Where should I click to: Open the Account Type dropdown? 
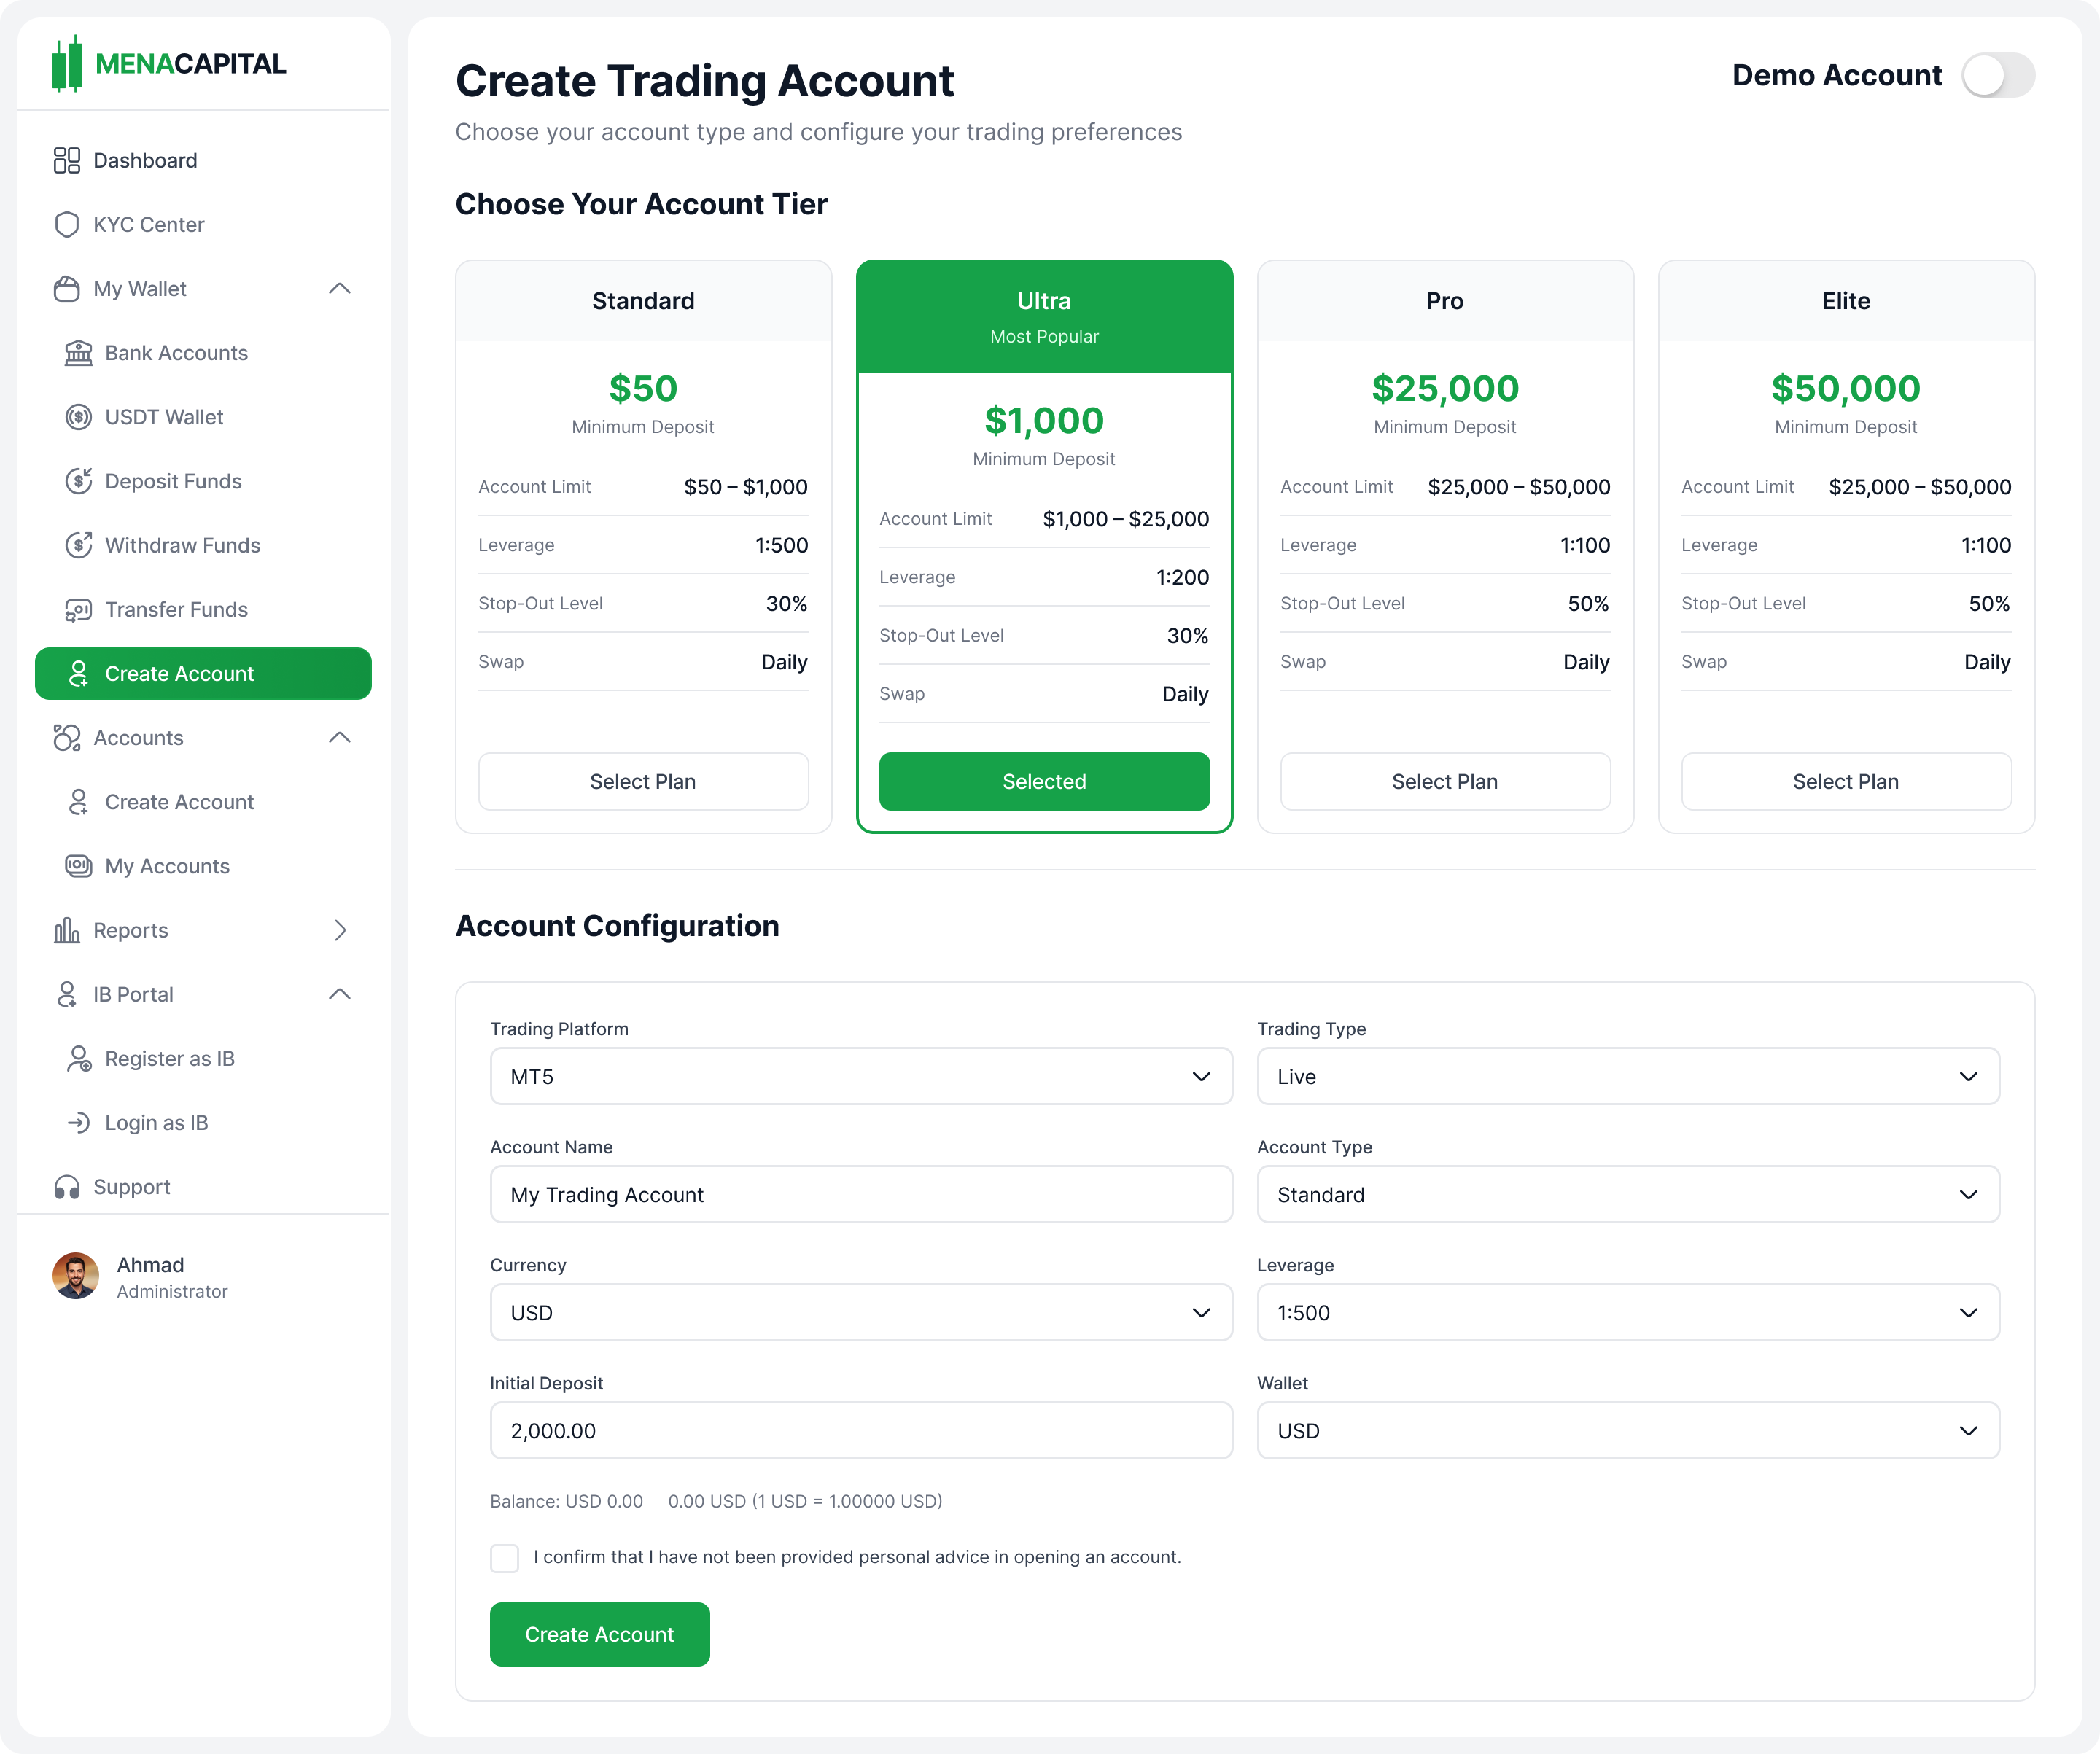1628,1195
